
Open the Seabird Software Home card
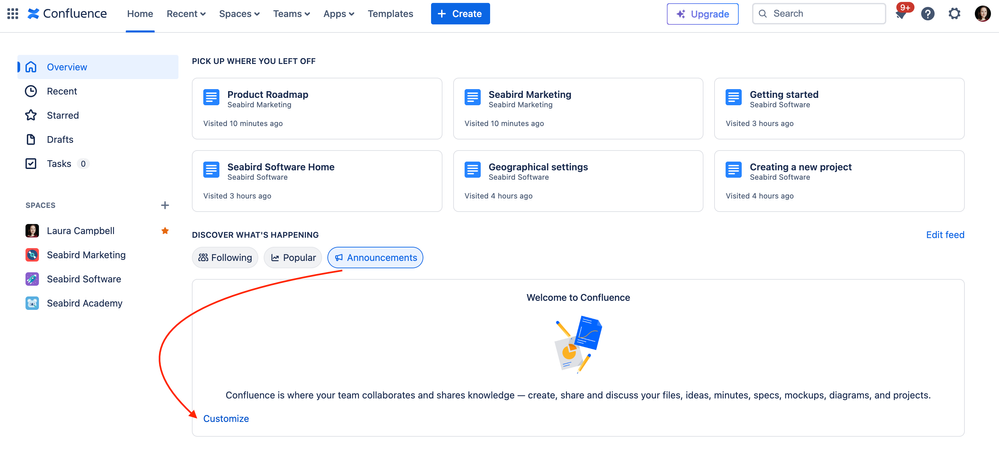(317, 181)
